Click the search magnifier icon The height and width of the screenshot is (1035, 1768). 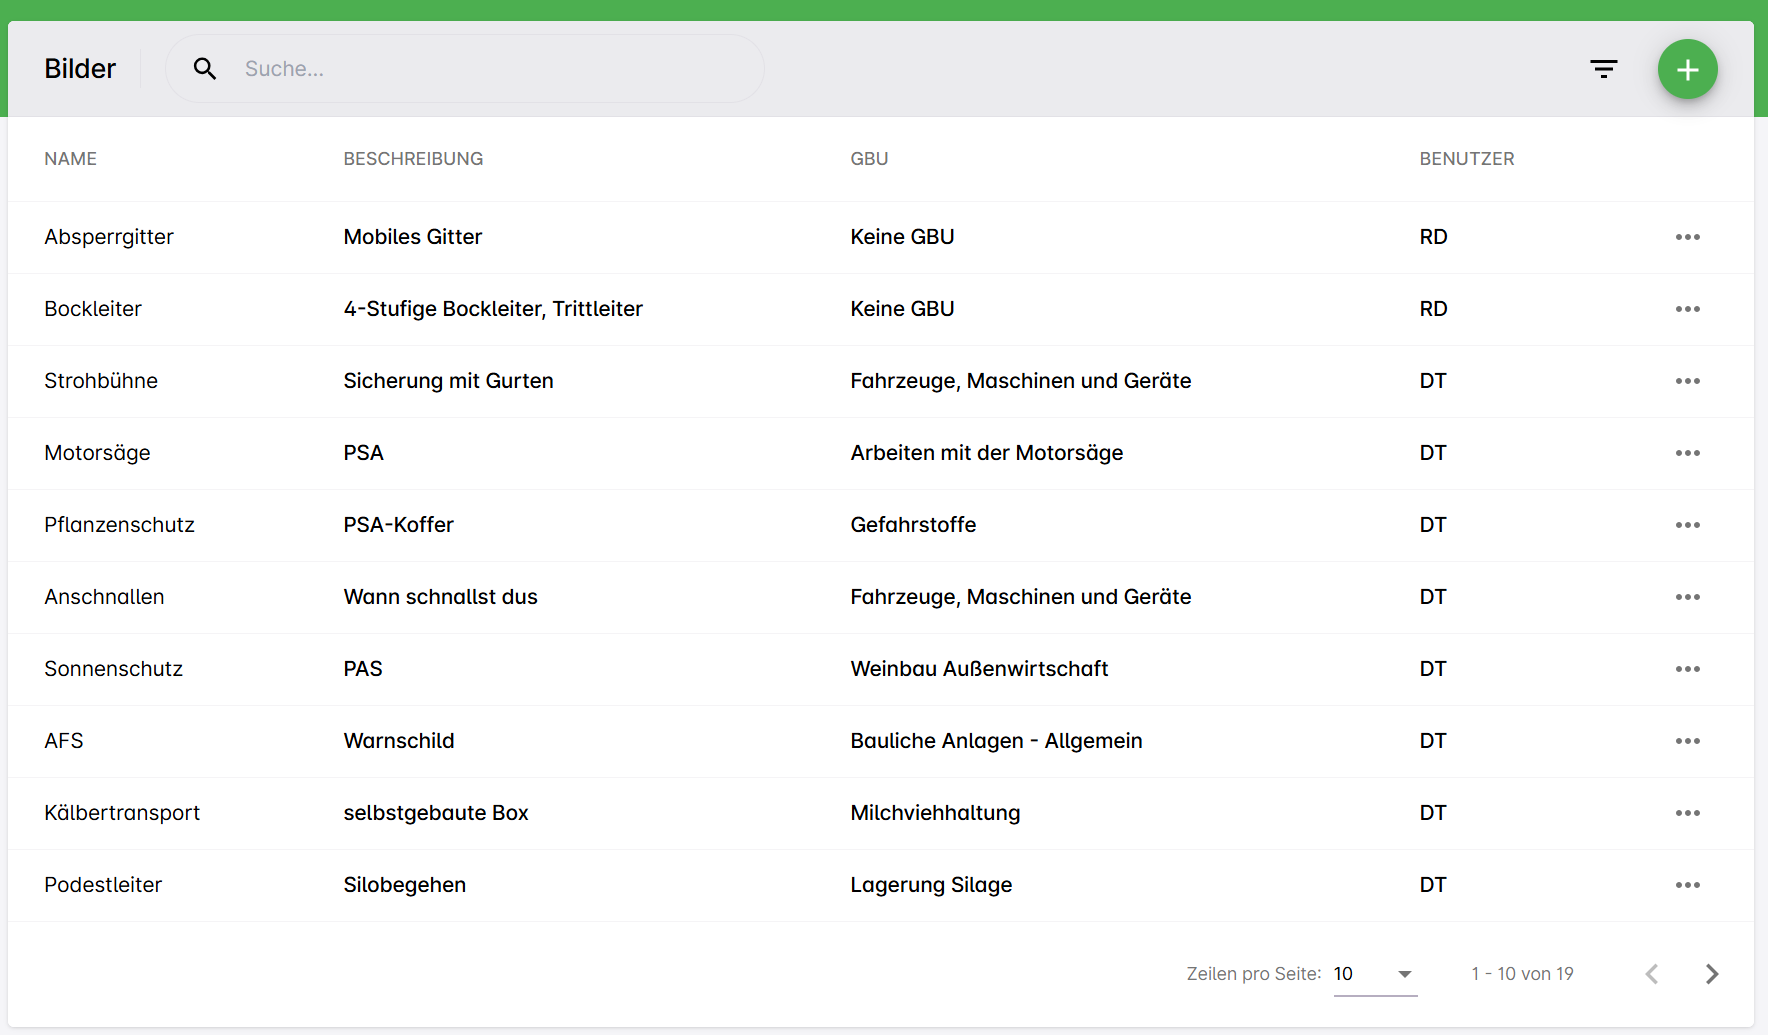pos(205,69)
